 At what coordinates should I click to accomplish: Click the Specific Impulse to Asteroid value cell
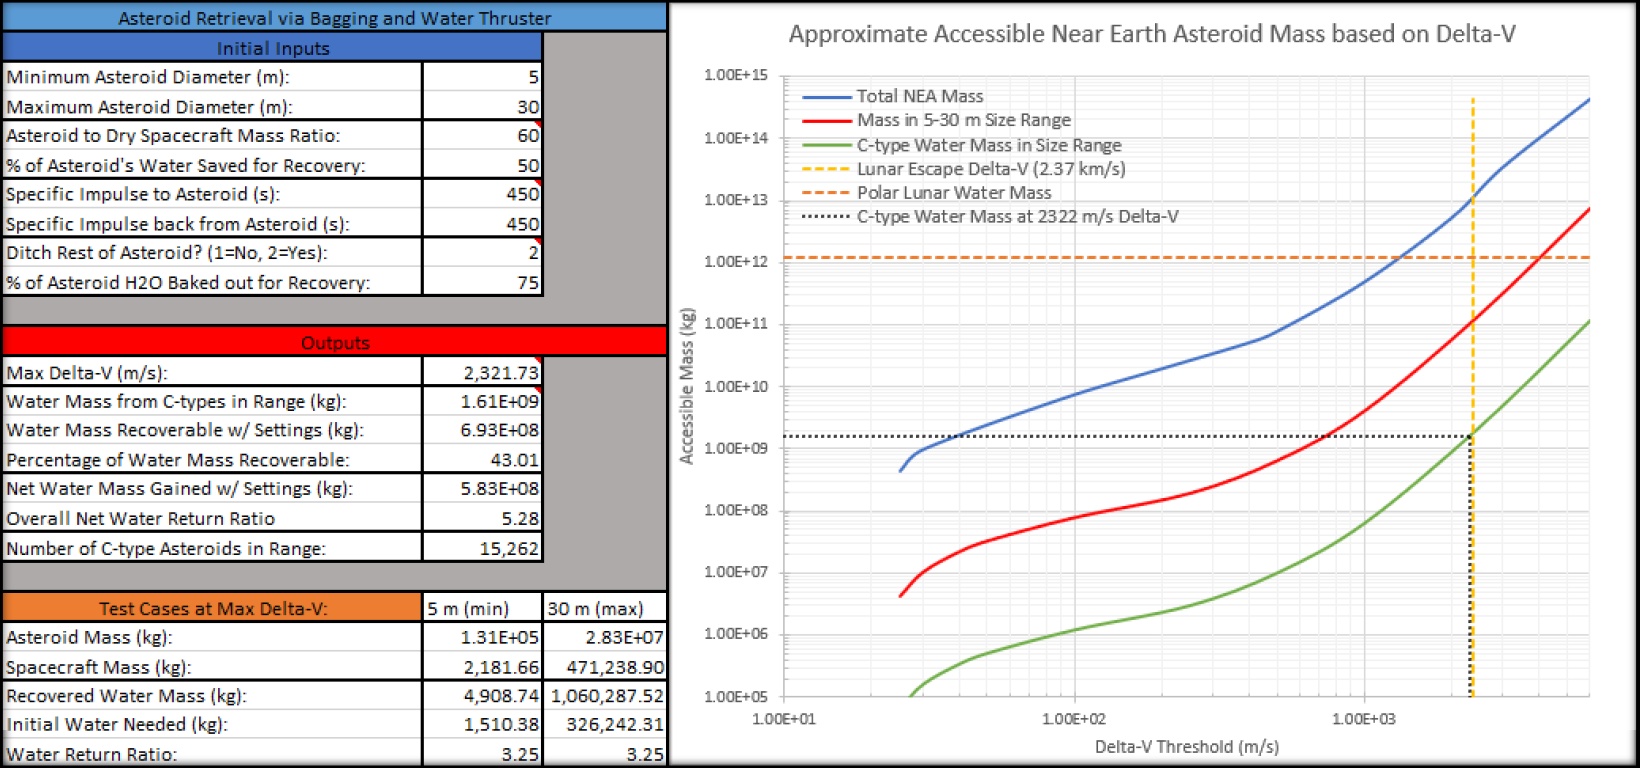pos(482,194)
